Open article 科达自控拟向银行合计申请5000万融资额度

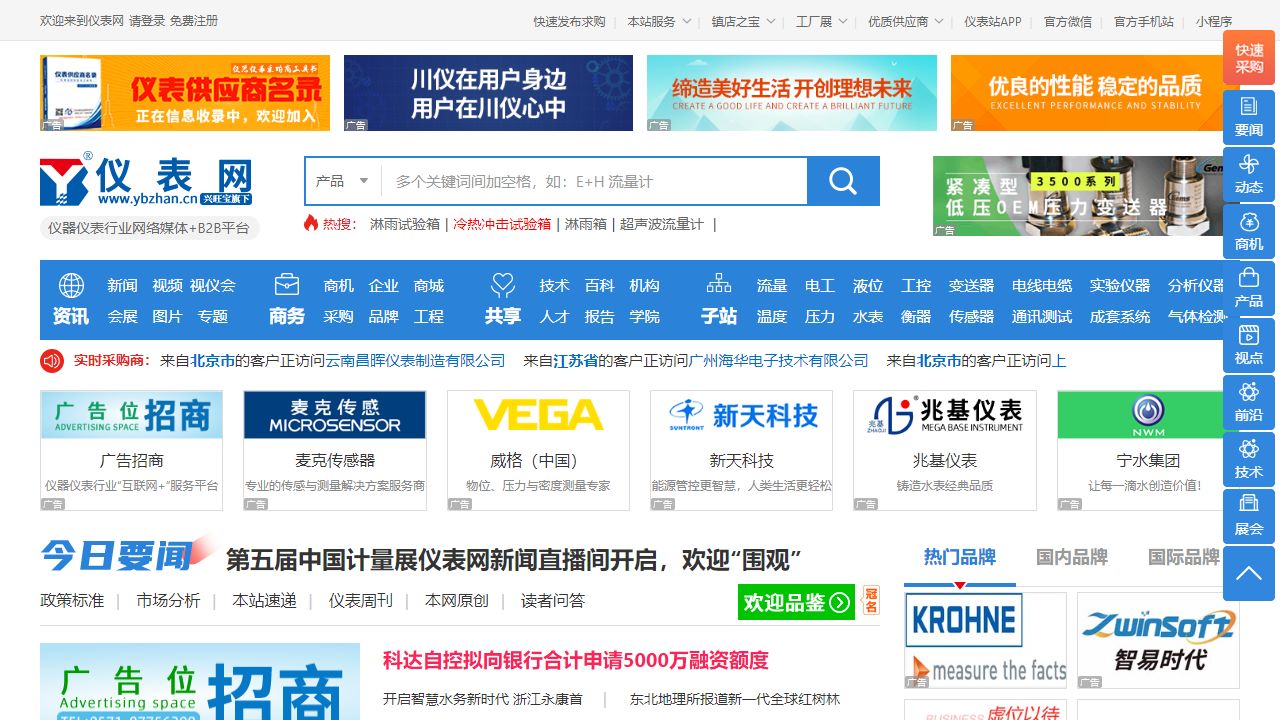(576, 660)
